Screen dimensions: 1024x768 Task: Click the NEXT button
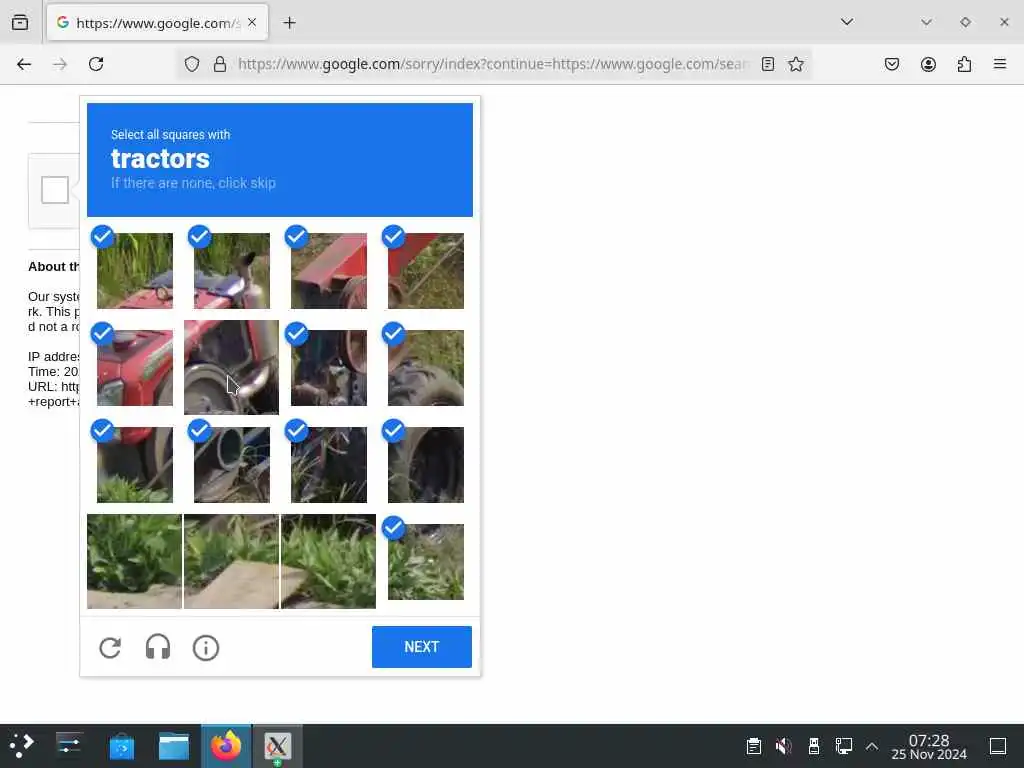click(x=422, y=647)
